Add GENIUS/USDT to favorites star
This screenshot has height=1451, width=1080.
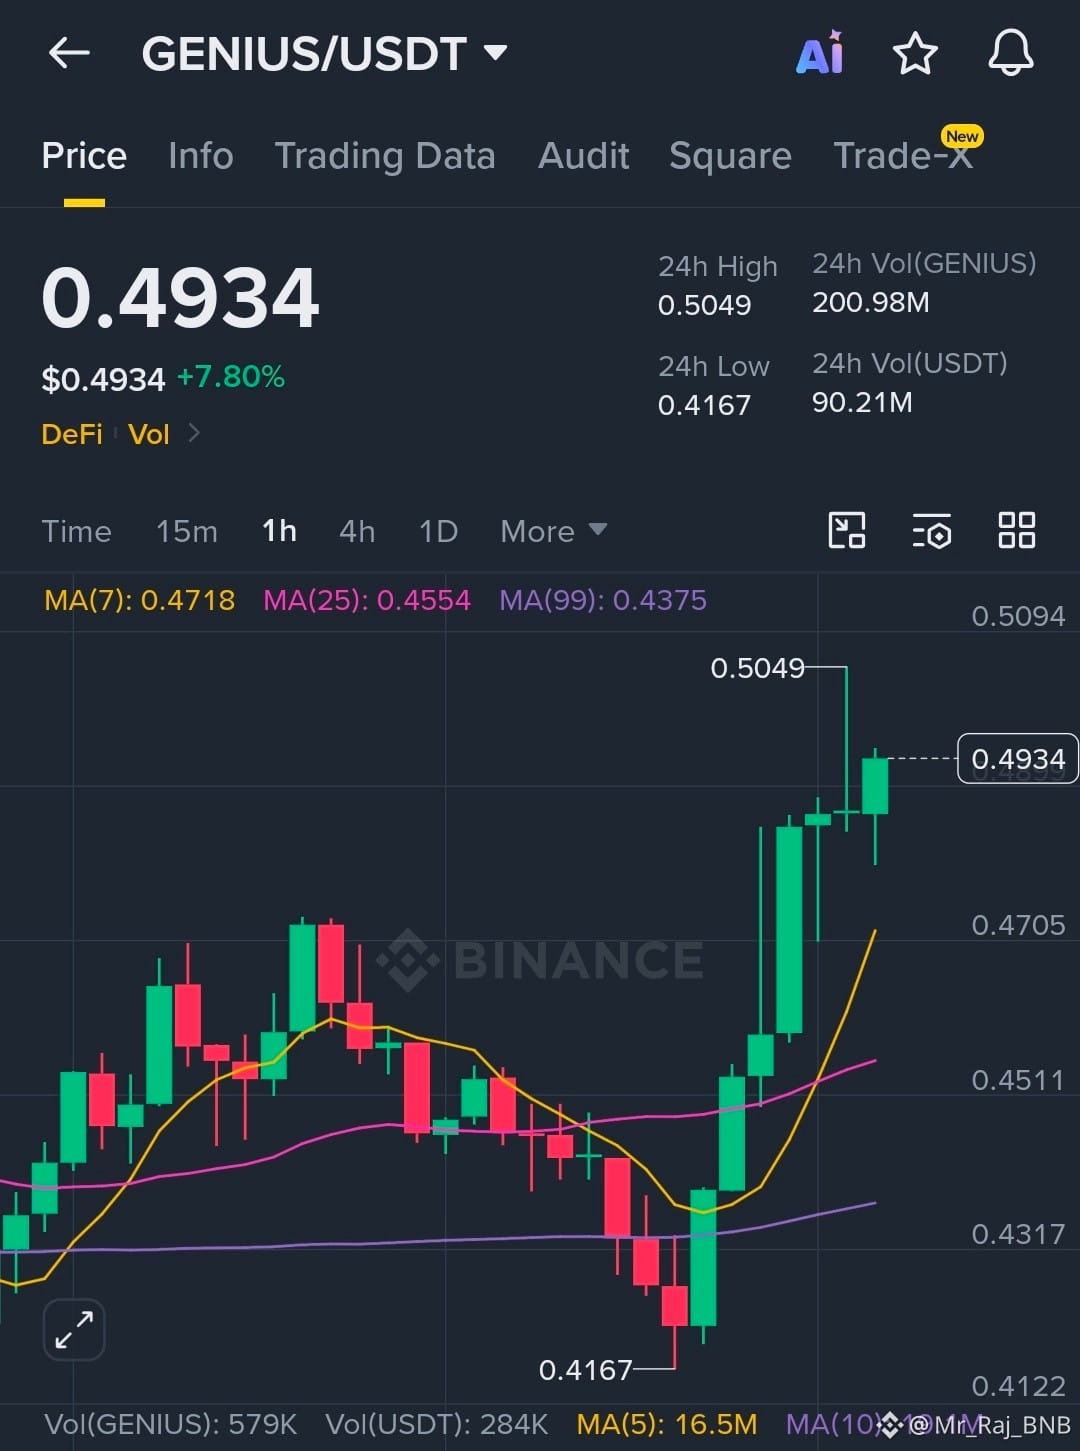[x=915, y=53]
